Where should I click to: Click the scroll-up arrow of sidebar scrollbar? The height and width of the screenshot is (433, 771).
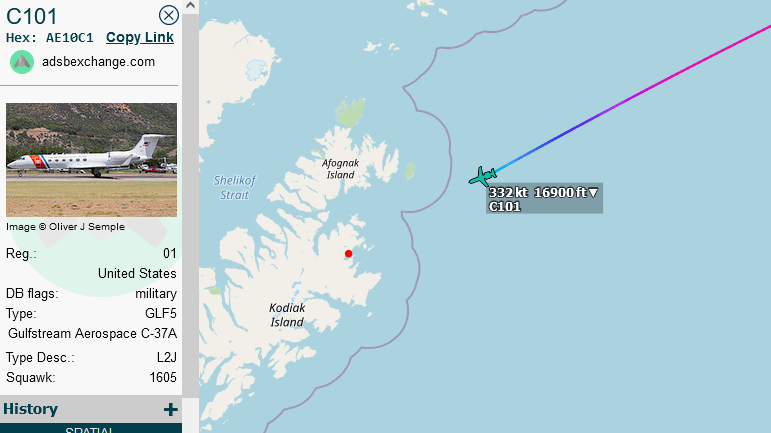pyautogui.click(x=191, y=5)
